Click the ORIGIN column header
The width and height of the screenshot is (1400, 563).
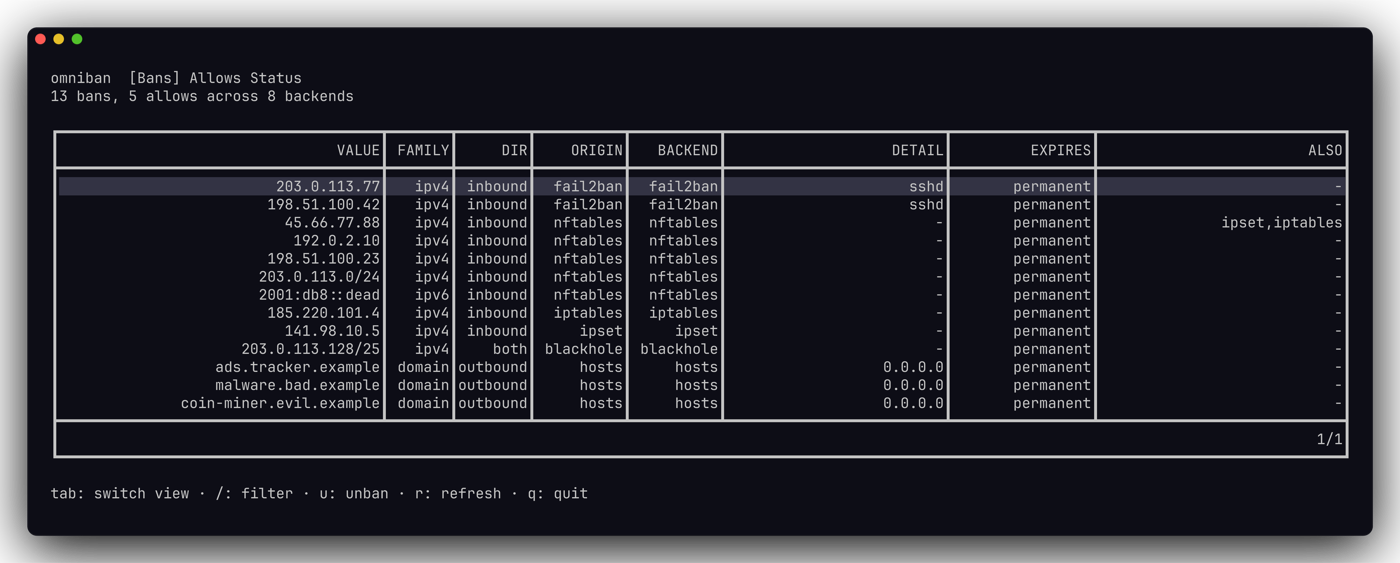[597, 150]
